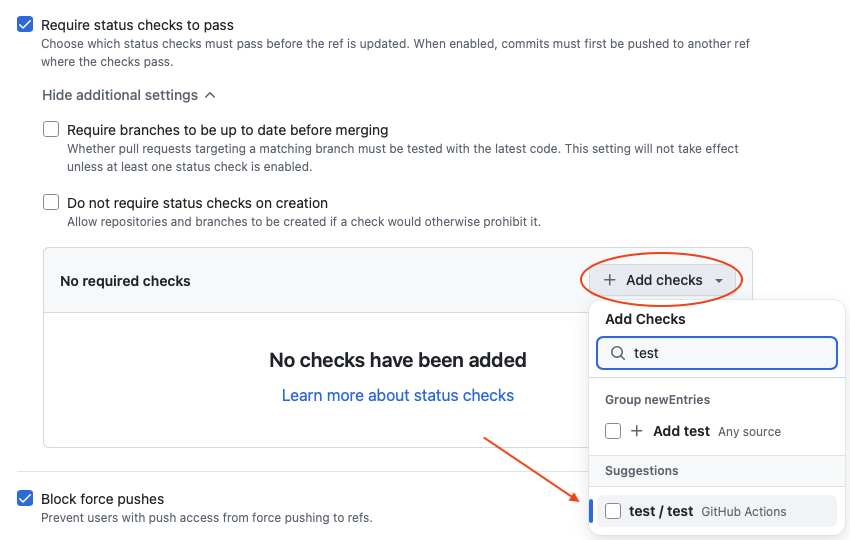Click the chevron icon after Hide additional settings

(x=210, y=95)
